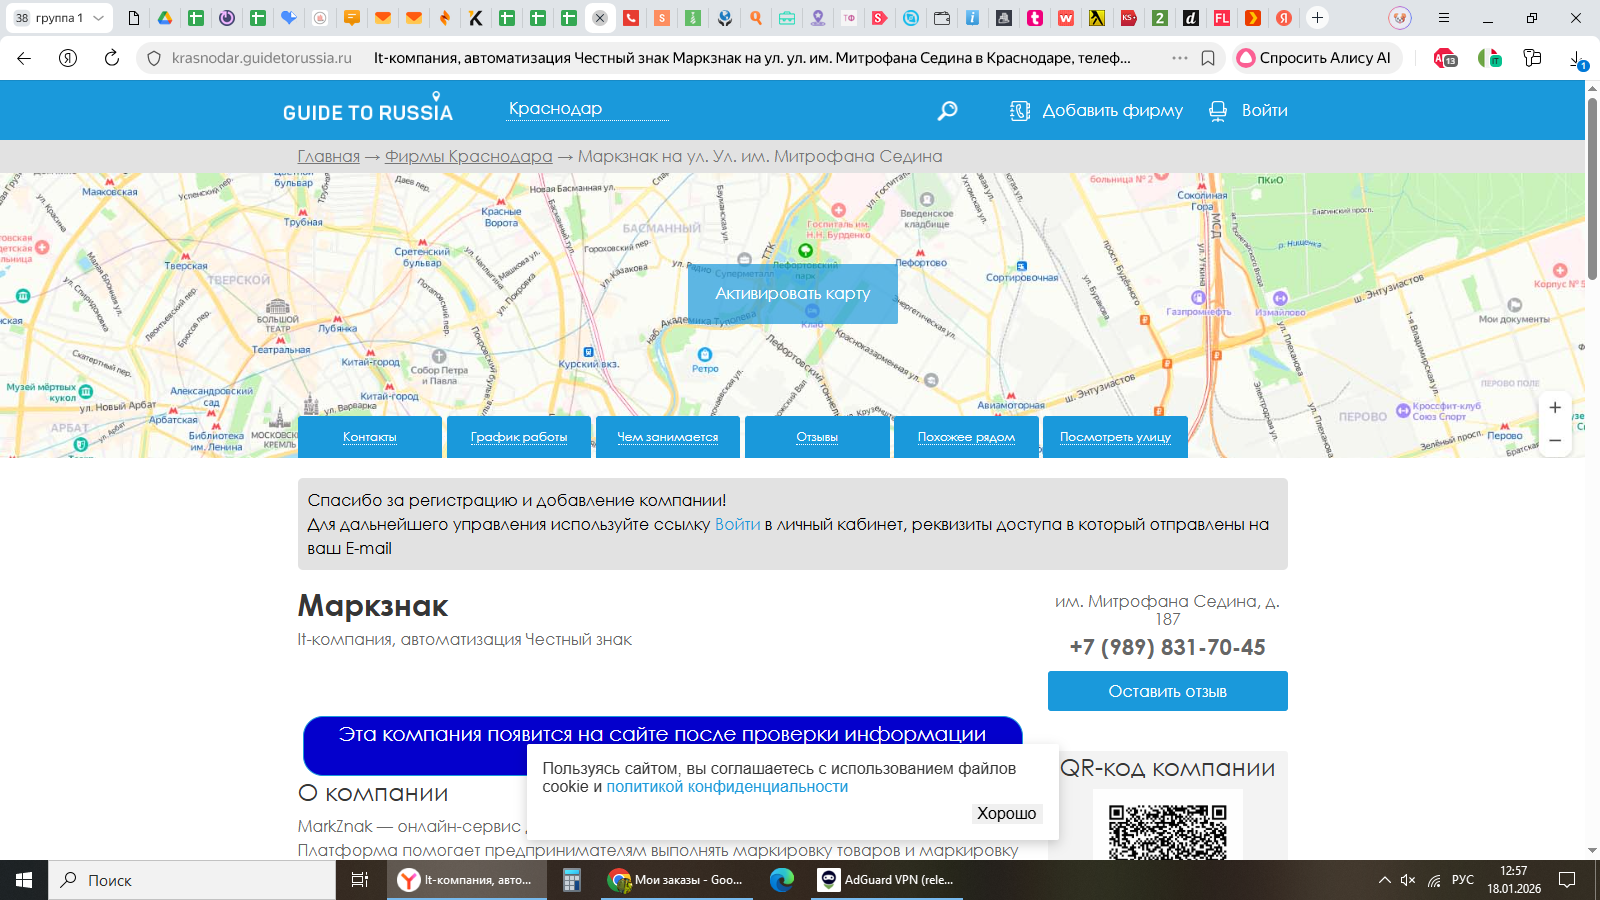Open site protection shield info
This screenshot has width=1600, height=900.
154,58
